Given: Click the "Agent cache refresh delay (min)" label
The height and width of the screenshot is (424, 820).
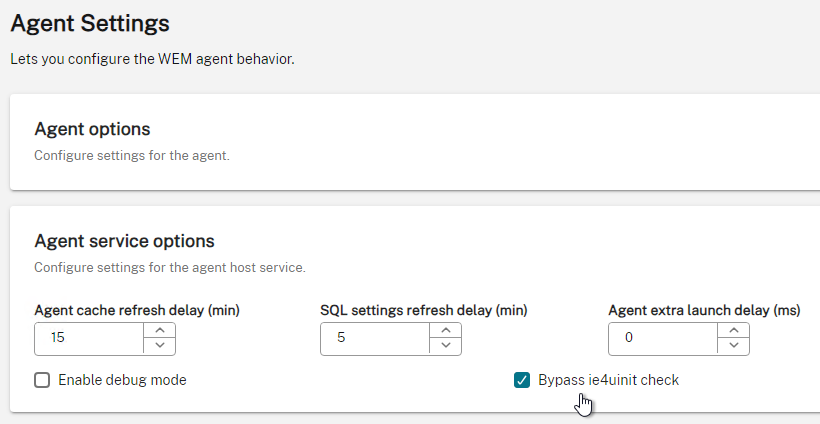Looking at the screenshot, I should tap(137, 311).
